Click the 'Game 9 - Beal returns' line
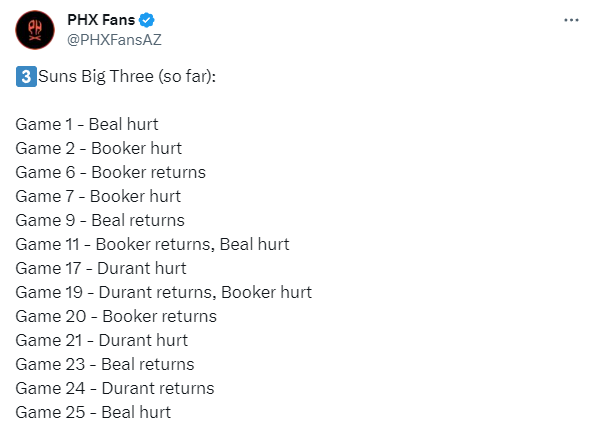The image size is (596, 429). point(100,220)
